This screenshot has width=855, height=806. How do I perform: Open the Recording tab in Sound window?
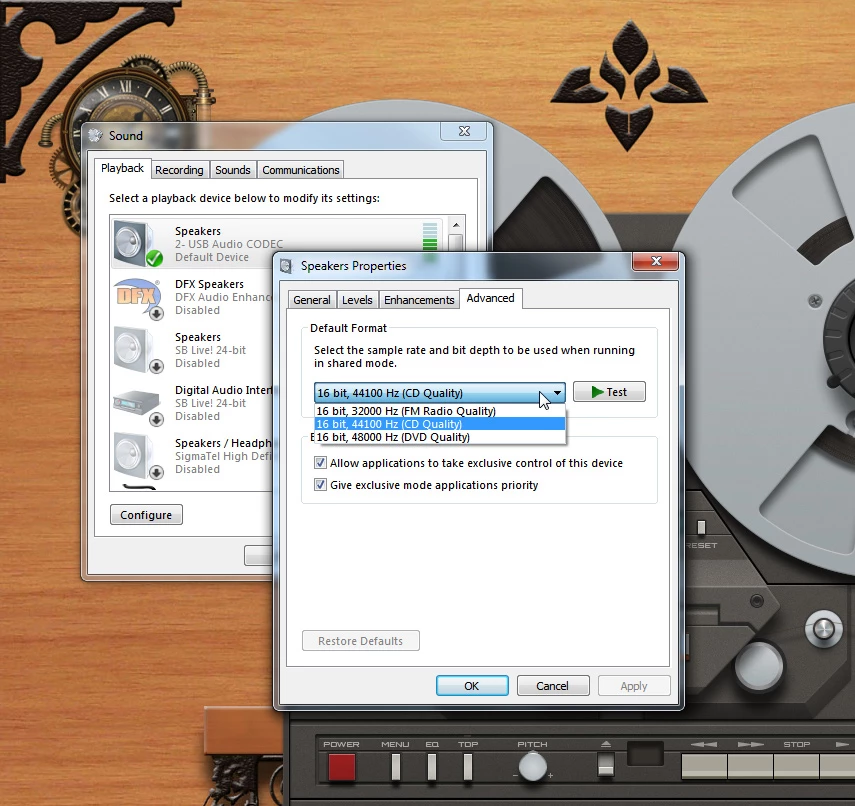coord(179,170)
